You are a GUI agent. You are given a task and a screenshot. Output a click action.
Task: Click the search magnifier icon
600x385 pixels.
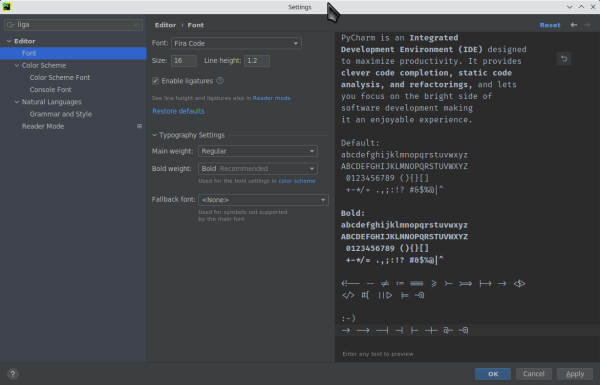pyautogui.click(x=10, y=25)
